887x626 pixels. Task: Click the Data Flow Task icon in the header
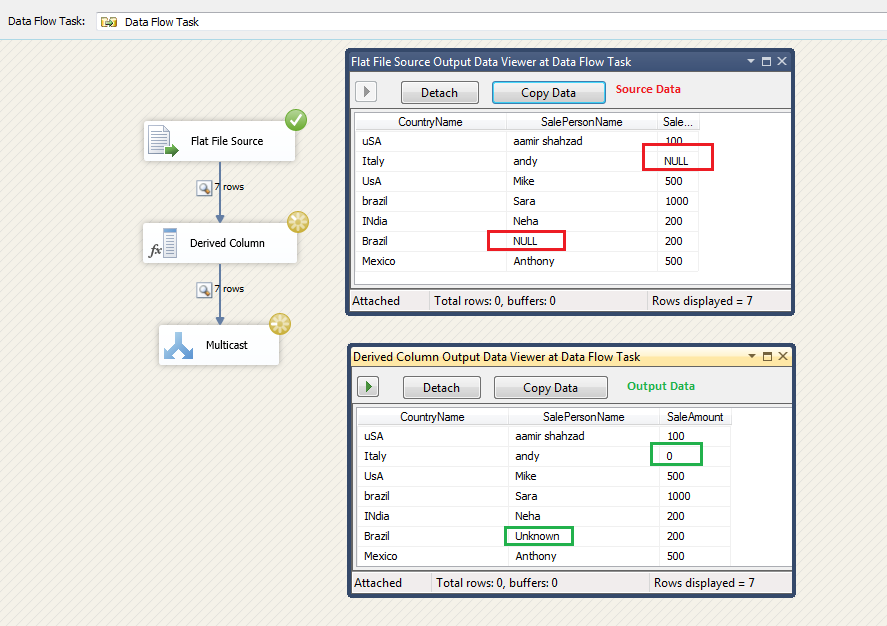(108, 20)
